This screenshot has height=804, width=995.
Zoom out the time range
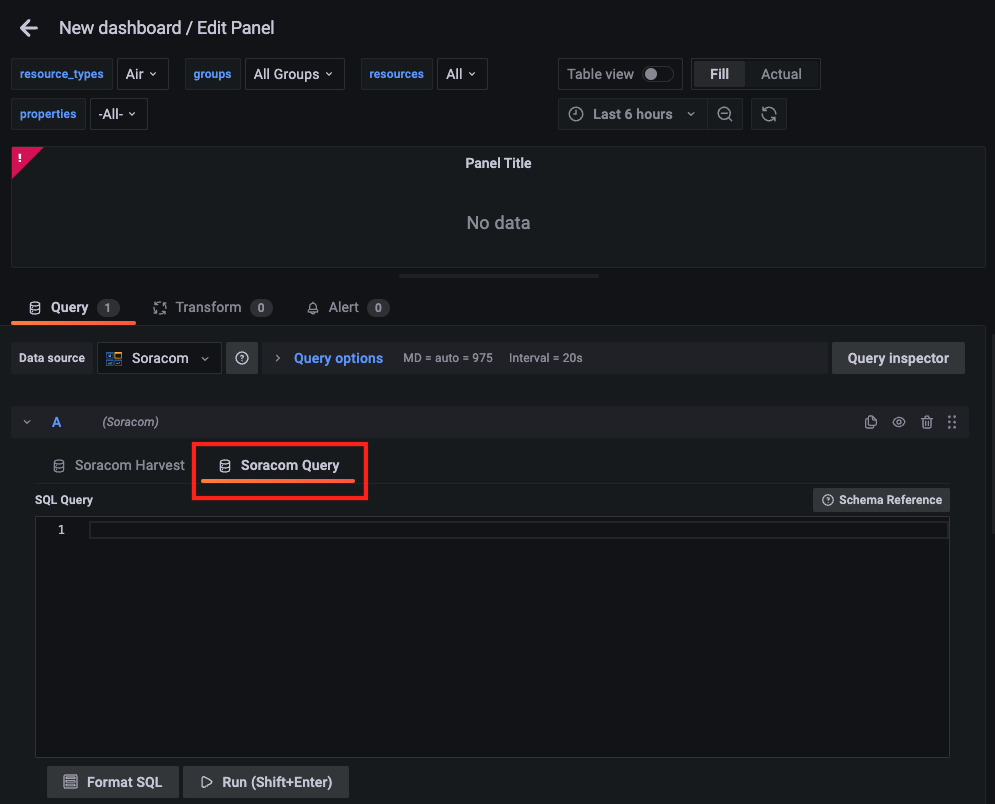point(725,114)
